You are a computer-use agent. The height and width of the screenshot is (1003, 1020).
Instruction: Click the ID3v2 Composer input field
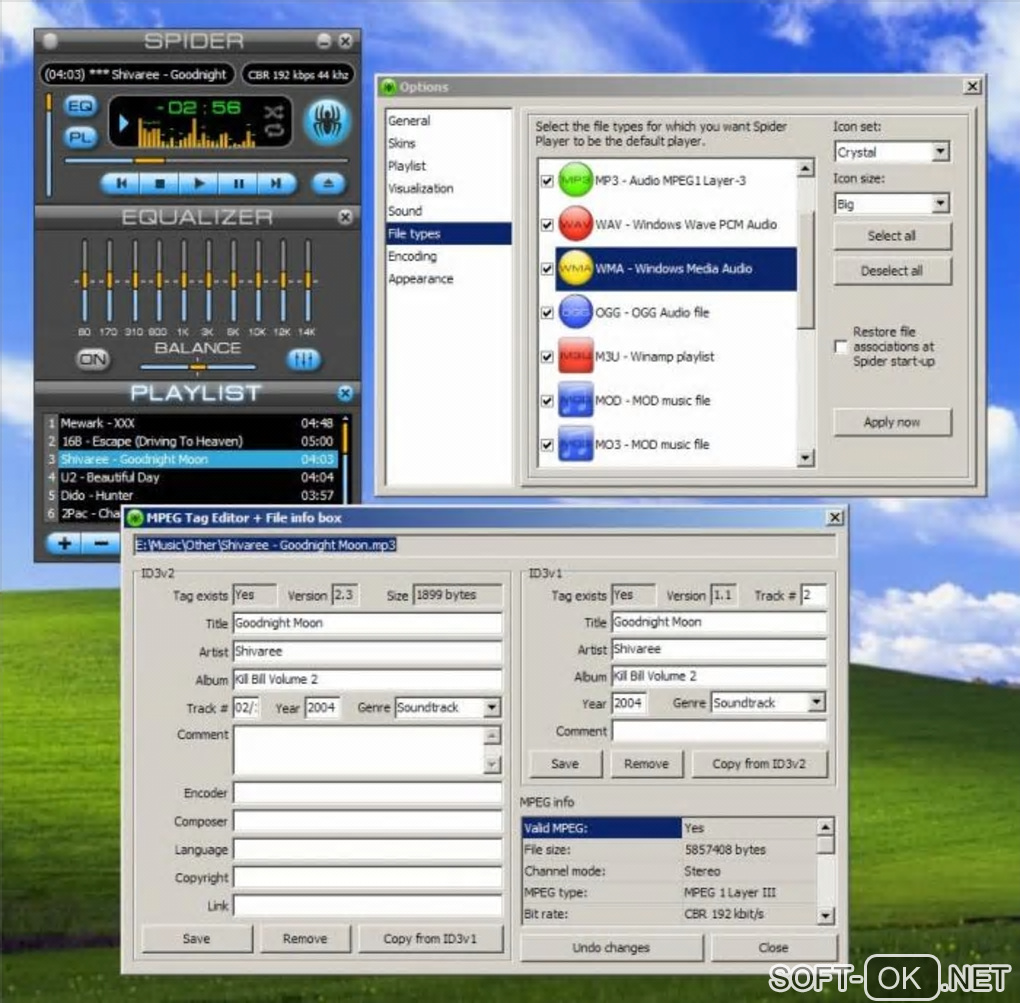[x=368, y=822]
